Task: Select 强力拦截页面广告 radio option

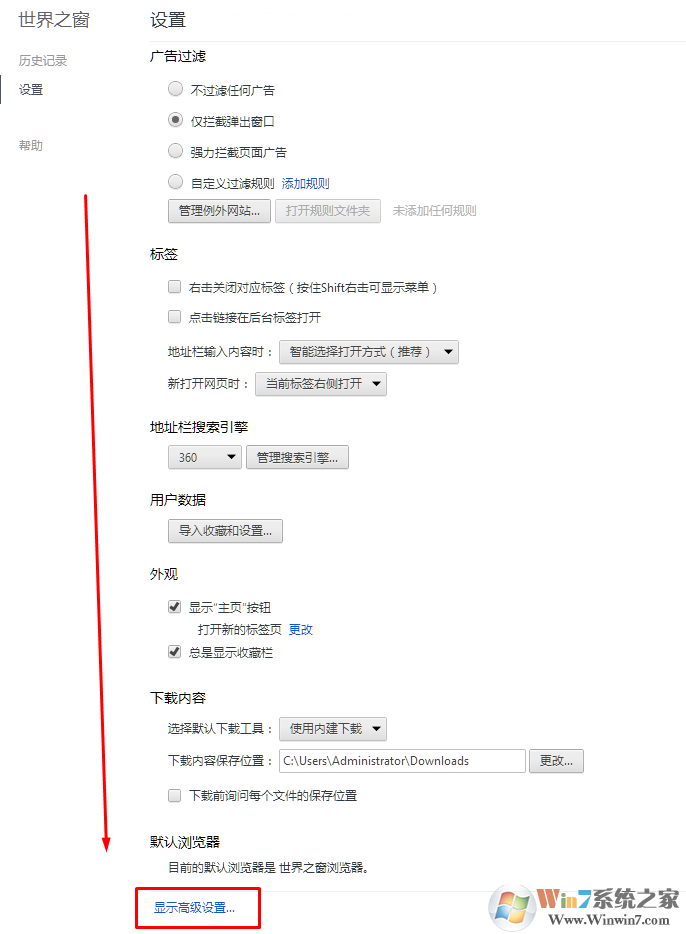Action: [175, 151]
